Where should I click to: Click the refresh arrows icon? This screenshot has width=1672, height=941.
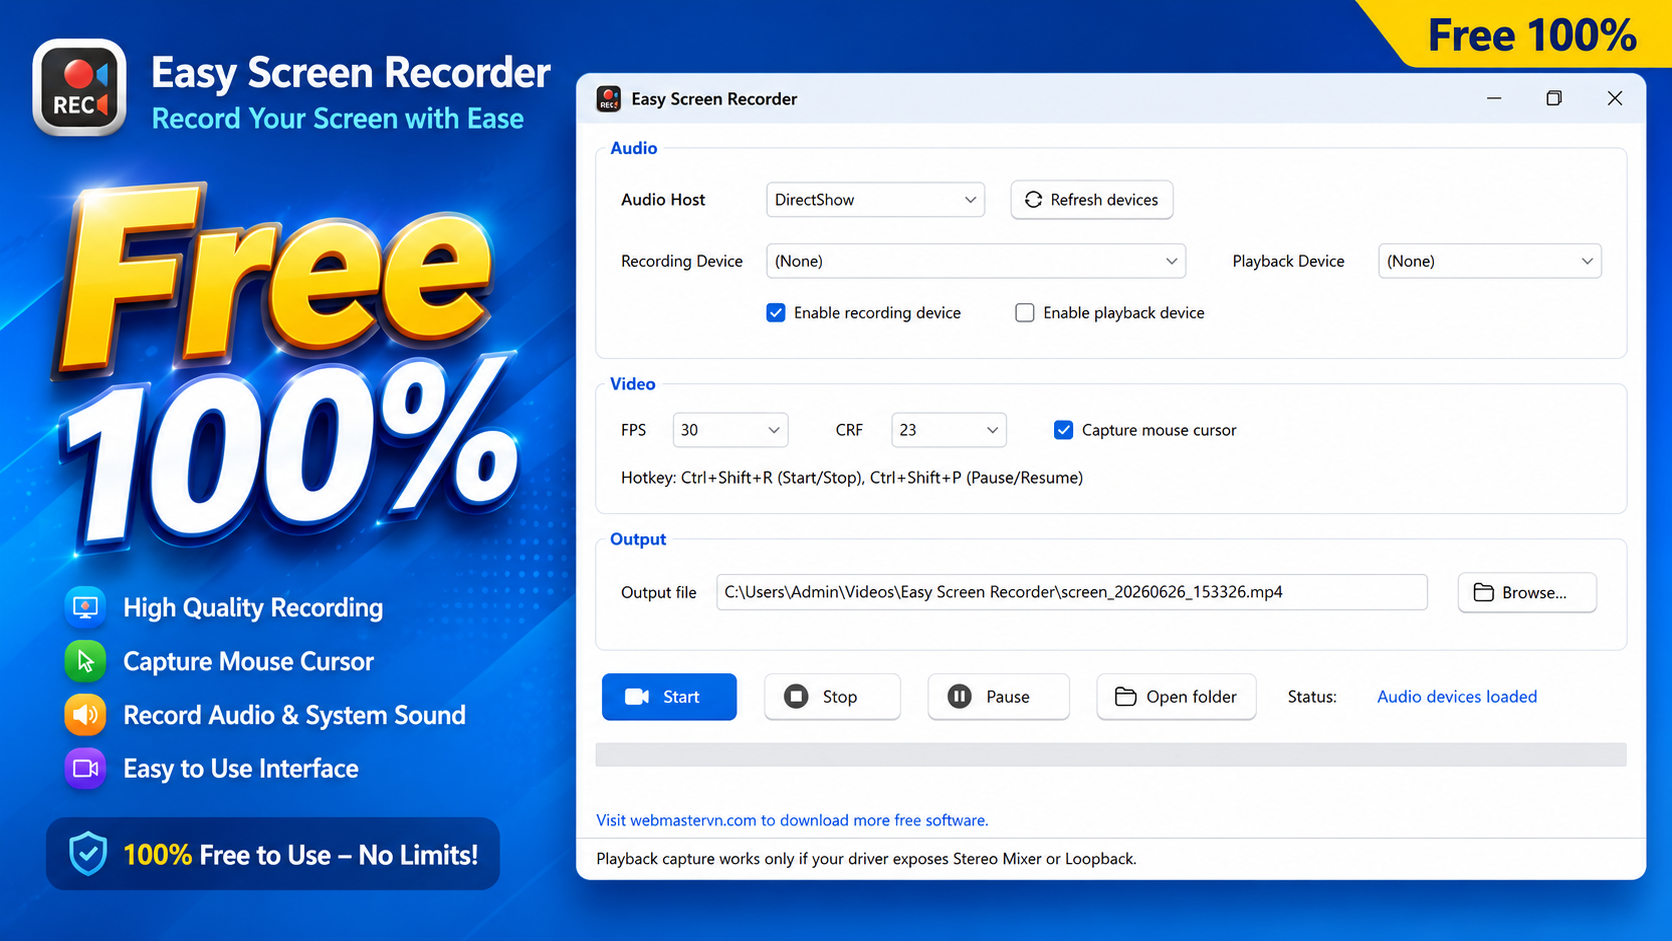pos(1033,200)
